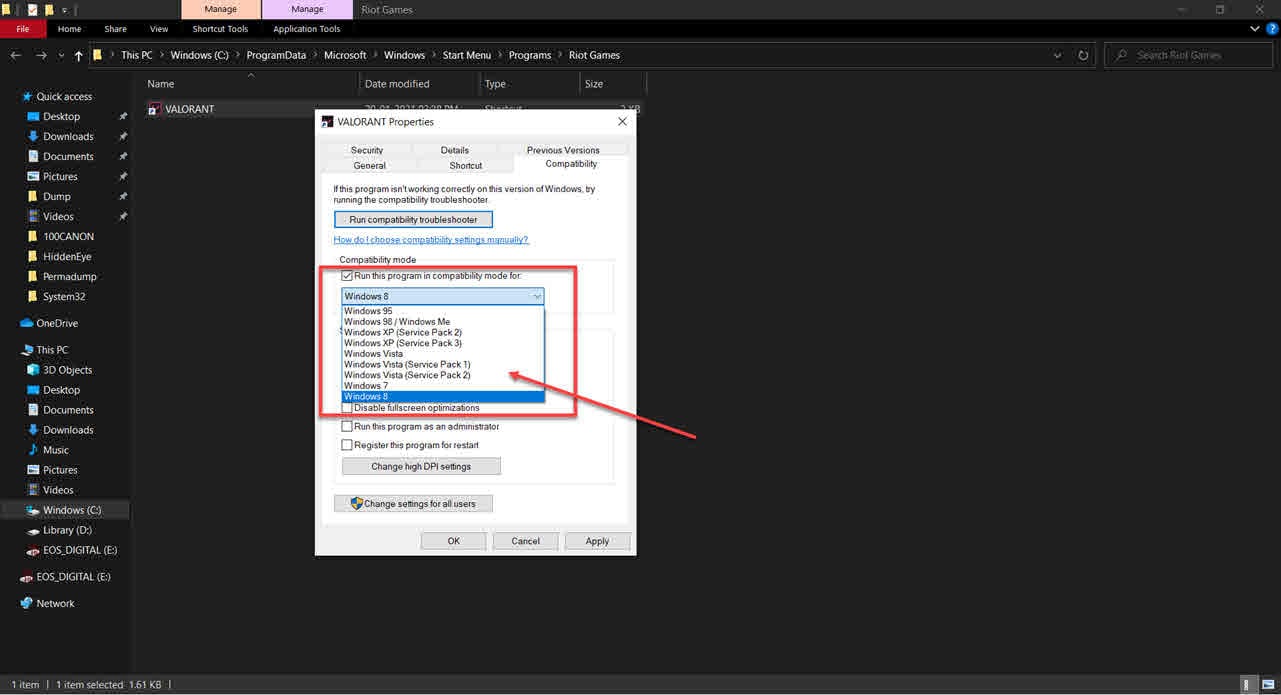The height and width of the screenshot is (695, 1281).
Task: Select Windows (C:) drive in sidebar
Action: tap(65, 510)
